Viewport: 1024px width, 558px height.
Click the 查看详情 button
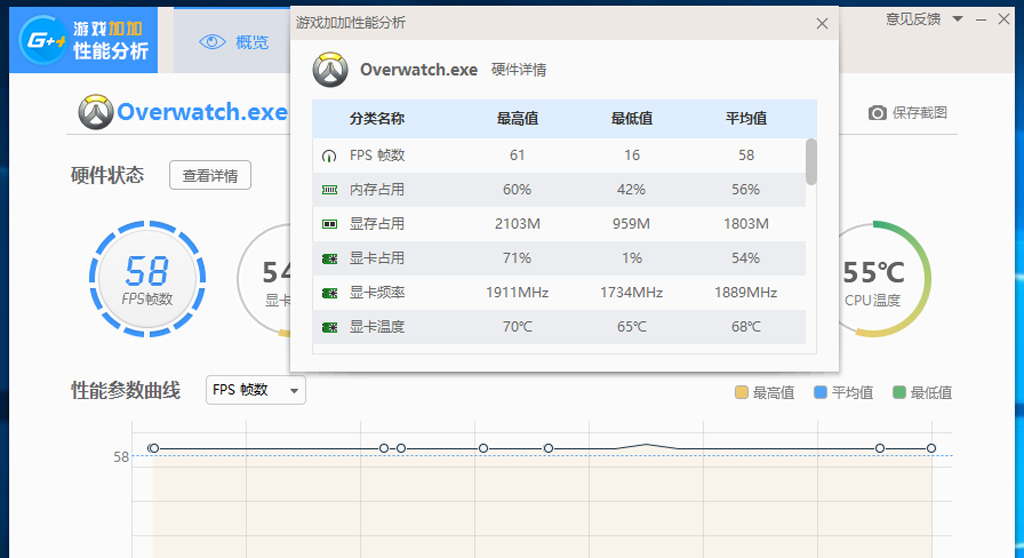210,175
